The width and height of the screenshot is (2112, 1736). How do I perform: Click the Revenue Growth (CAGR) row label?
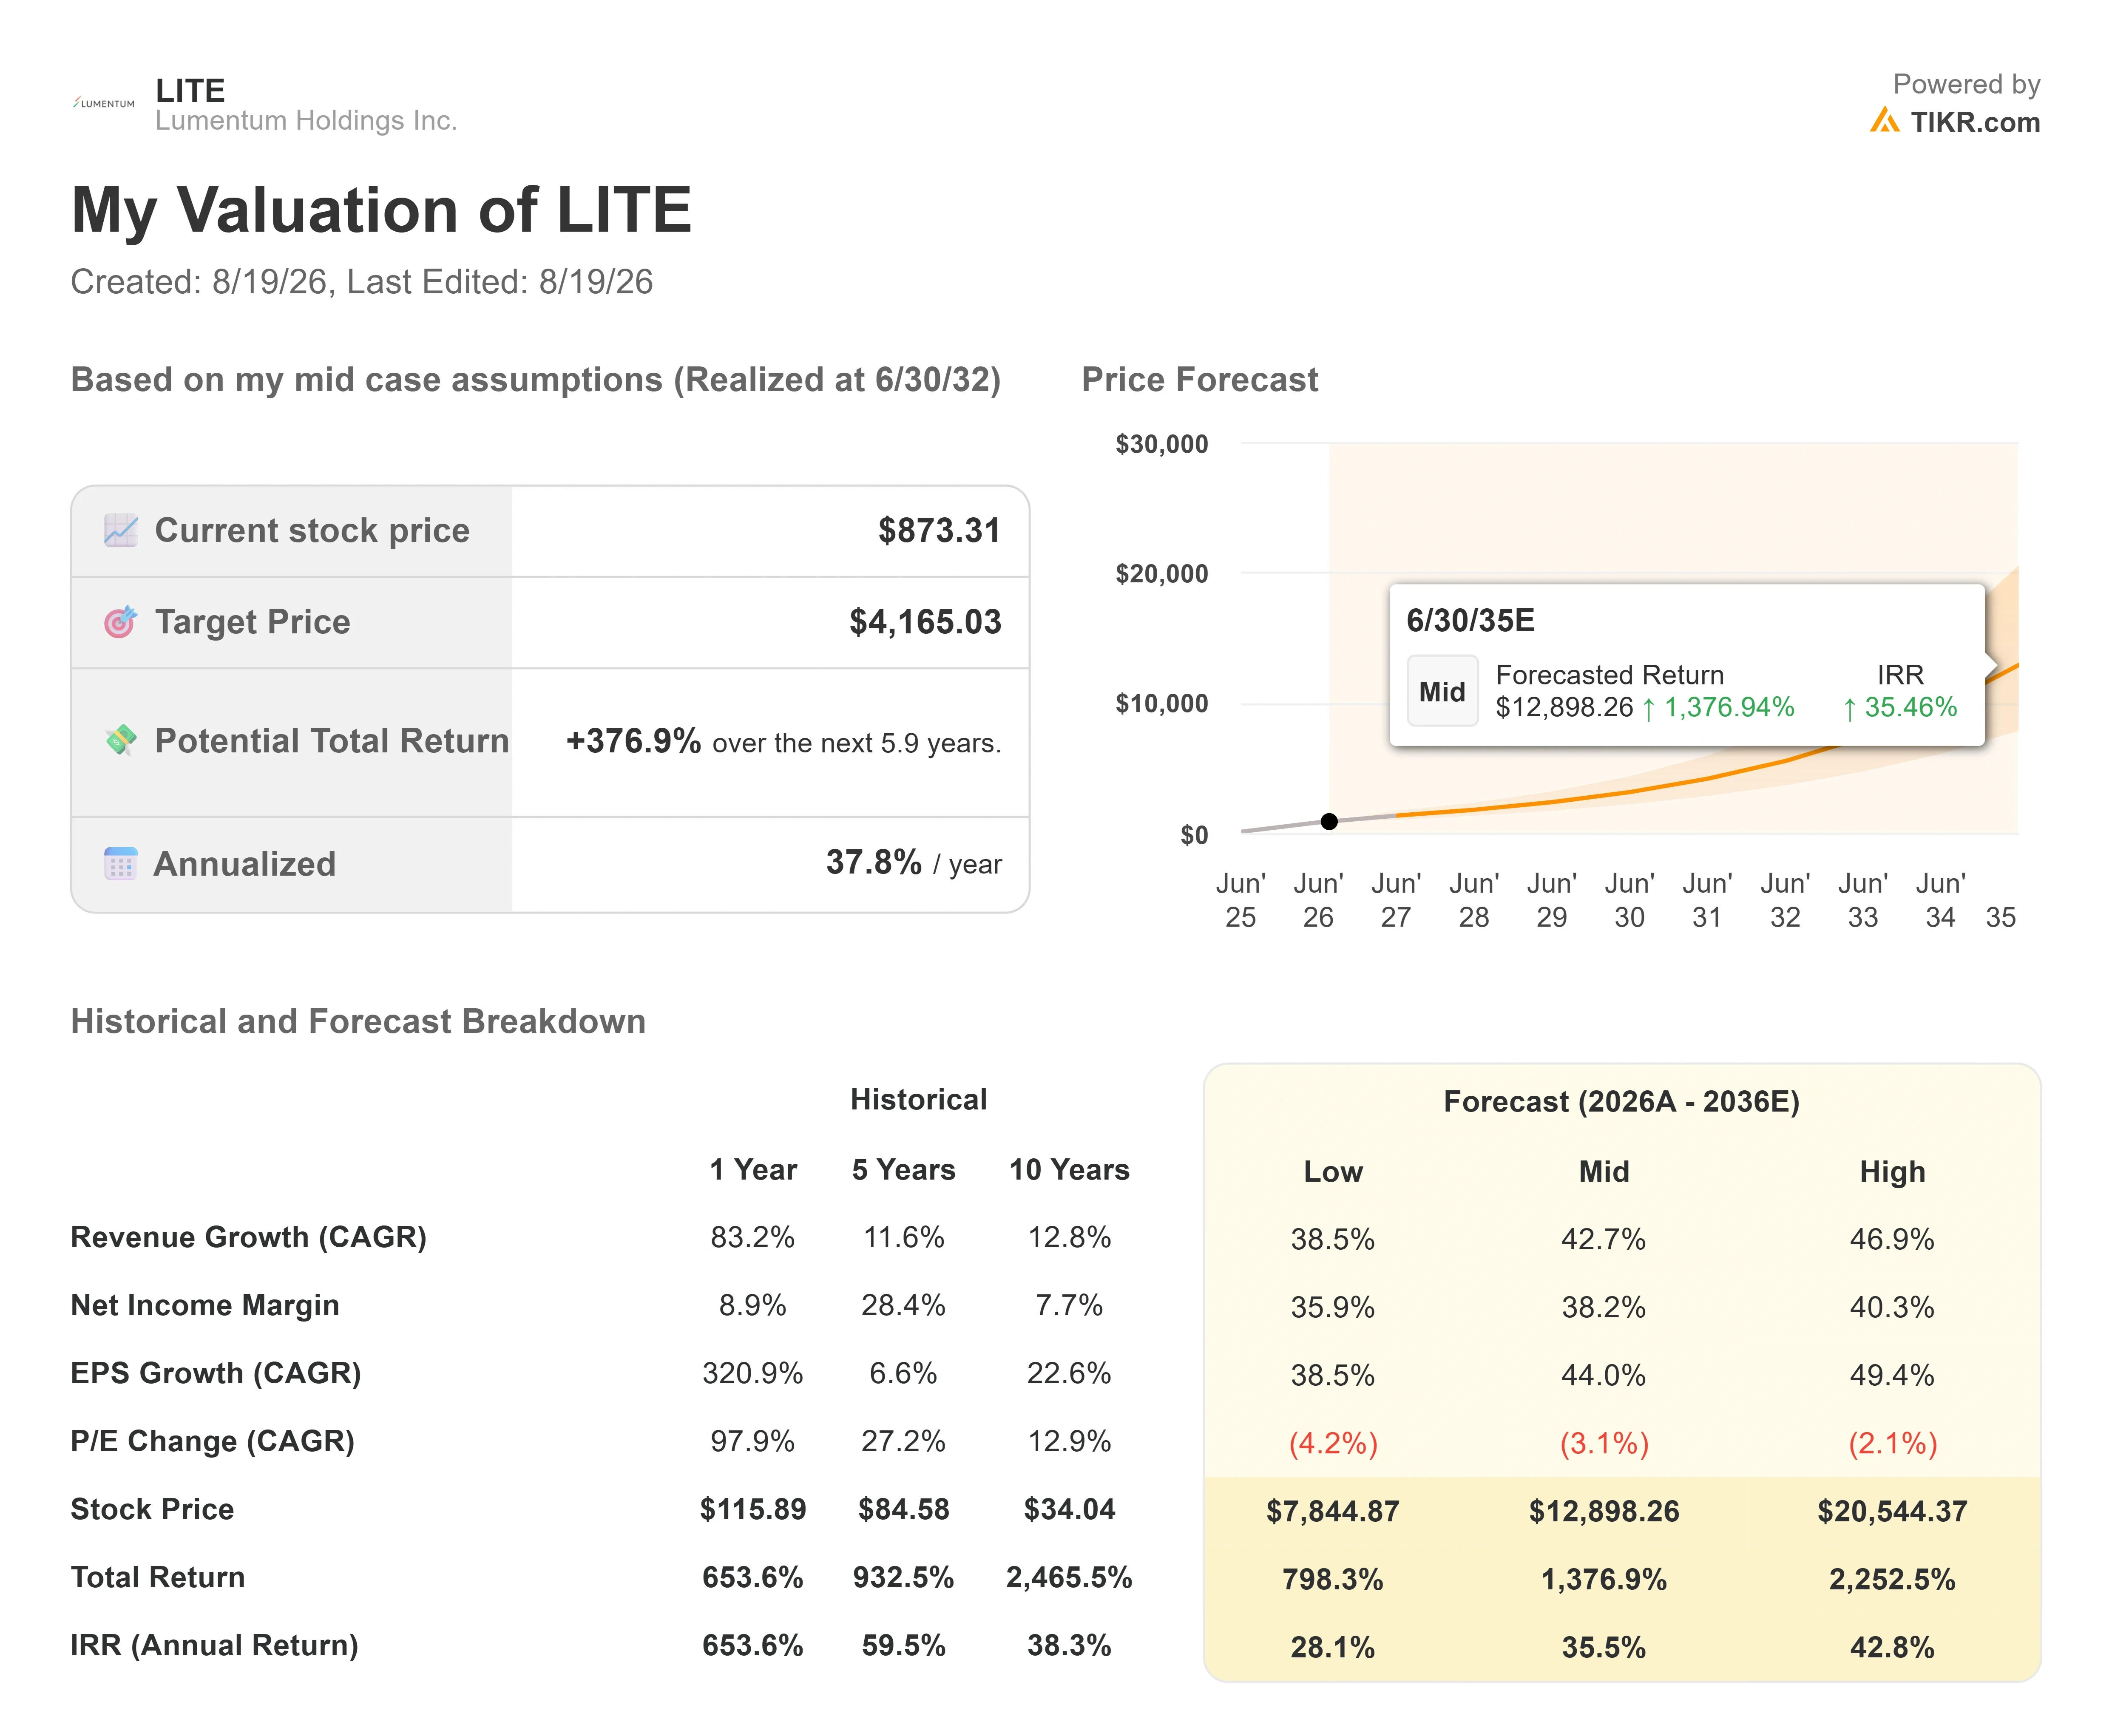pos(249,1238)
